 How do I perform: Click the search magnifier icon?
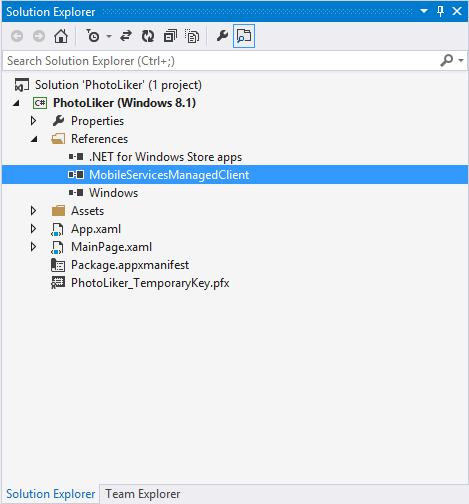pos(447,61)
